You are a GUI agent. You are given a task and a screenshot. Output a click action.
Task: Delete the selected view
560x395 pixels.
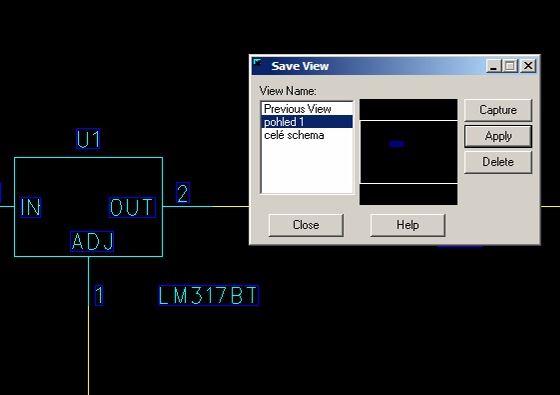click(498, 162)
